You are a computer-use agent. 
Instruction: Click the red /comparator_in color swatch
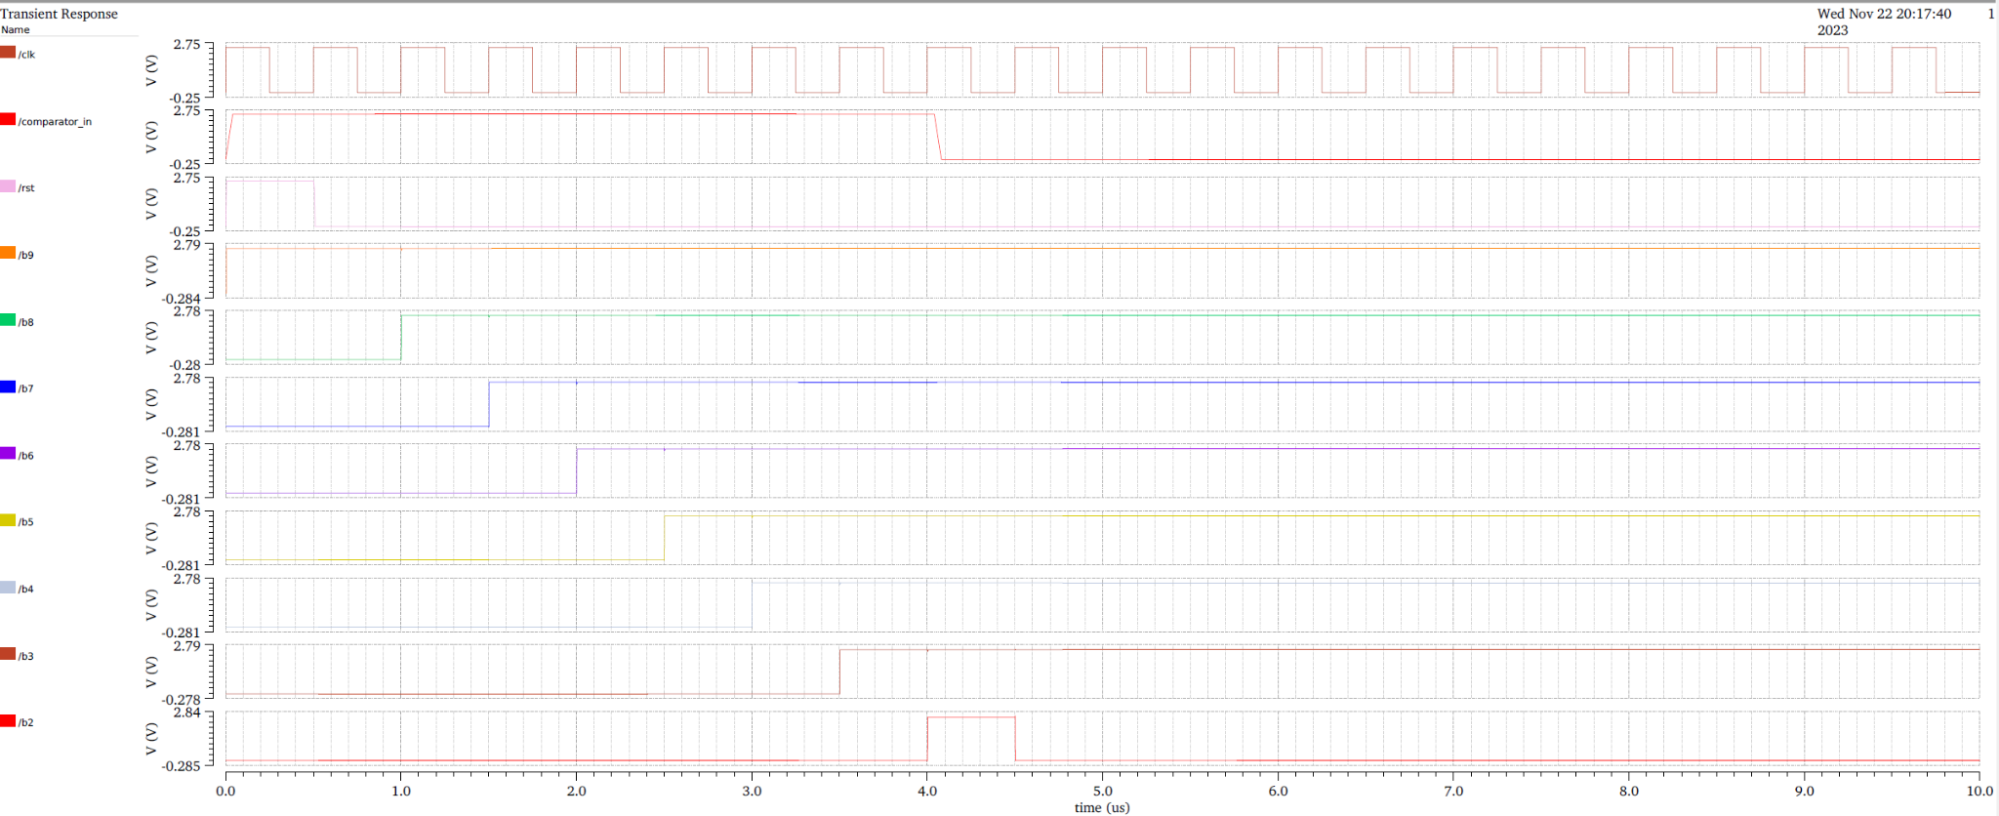coord(8,120)
